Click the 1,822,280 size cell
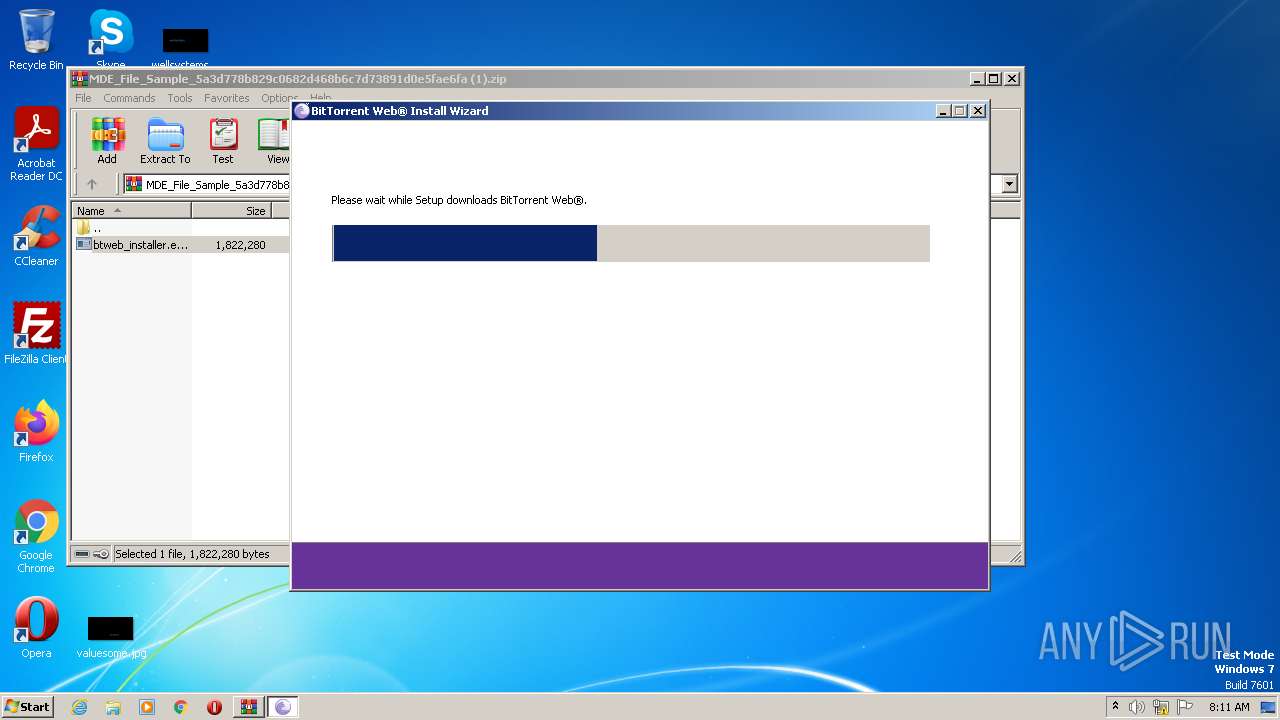 (240, 244)
